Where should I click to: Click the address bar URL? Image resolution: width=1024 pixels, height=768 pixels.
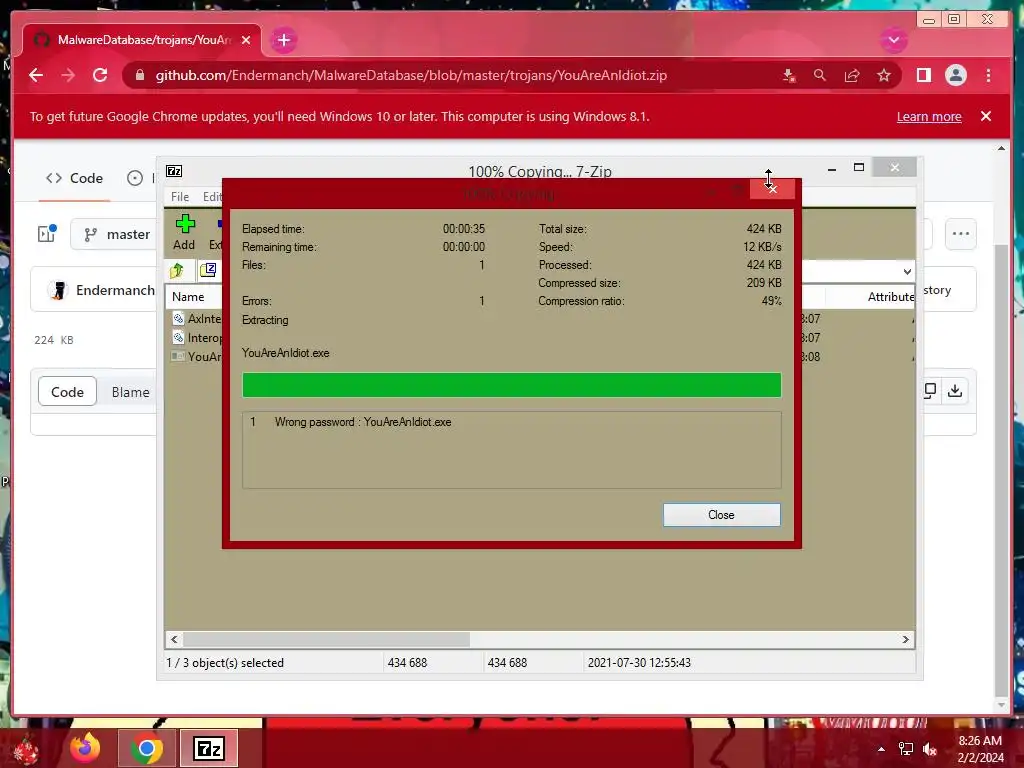point(411,75)
